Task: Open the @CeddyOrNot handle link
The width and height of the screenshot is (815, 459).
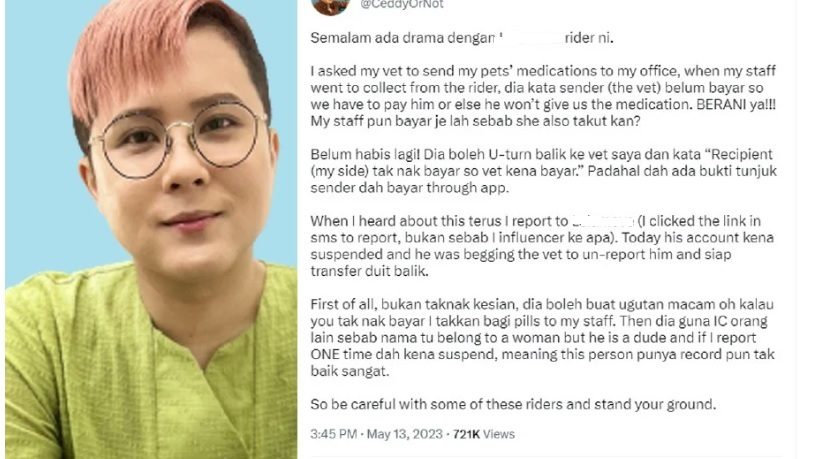Action: click(x=402, y=5)
